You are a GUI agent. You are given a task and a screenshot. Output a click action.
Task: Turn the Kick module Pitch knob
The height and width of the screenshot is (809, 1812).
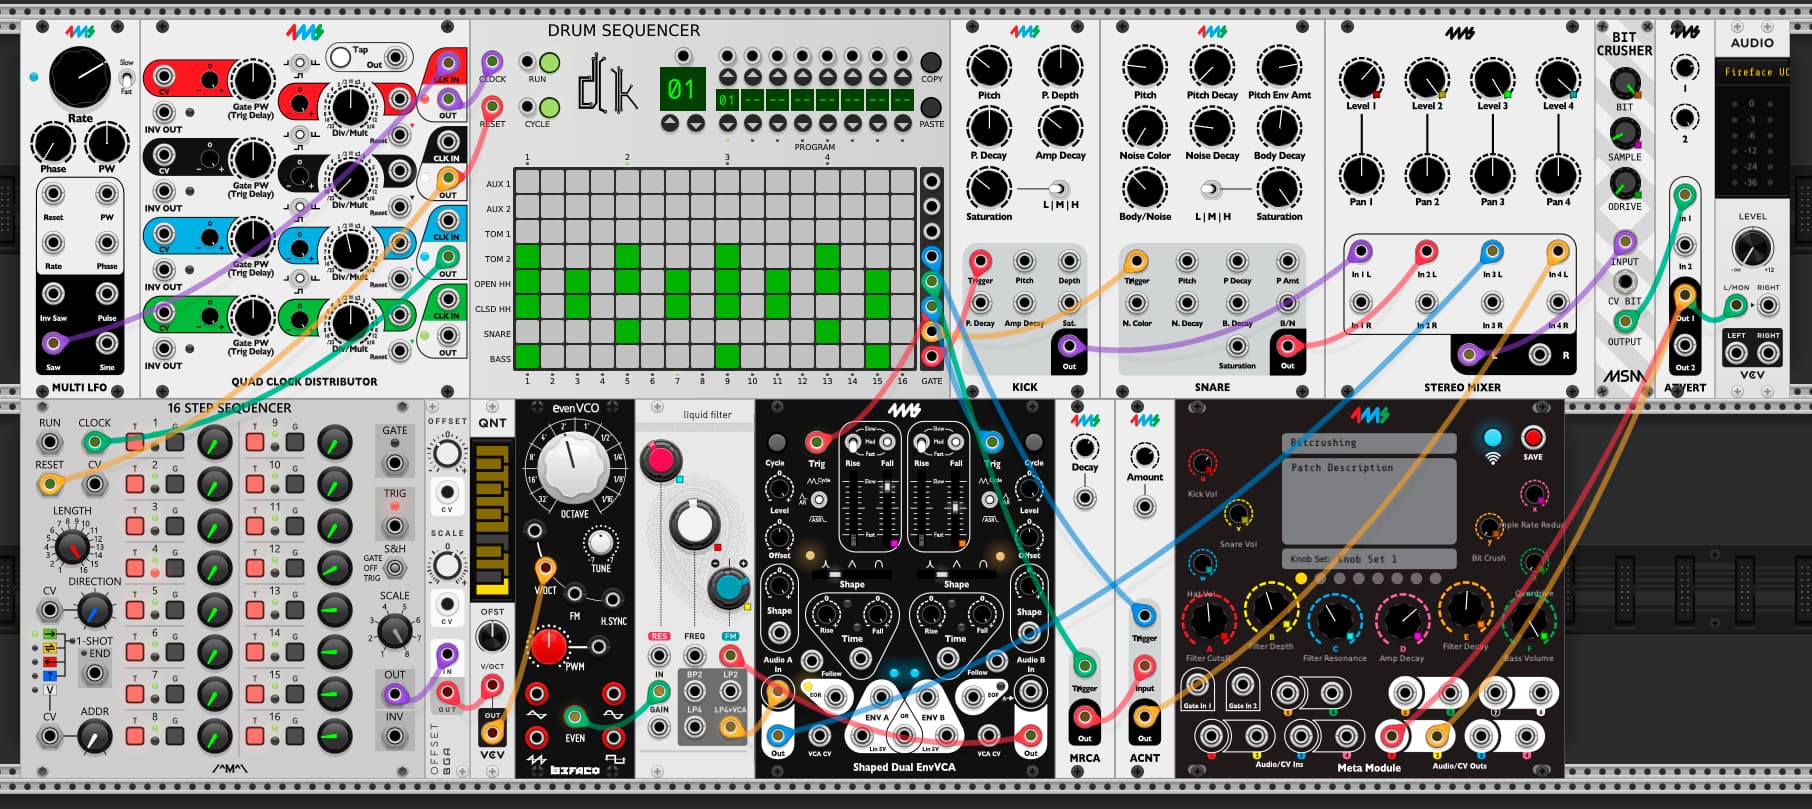click(988, 67)
